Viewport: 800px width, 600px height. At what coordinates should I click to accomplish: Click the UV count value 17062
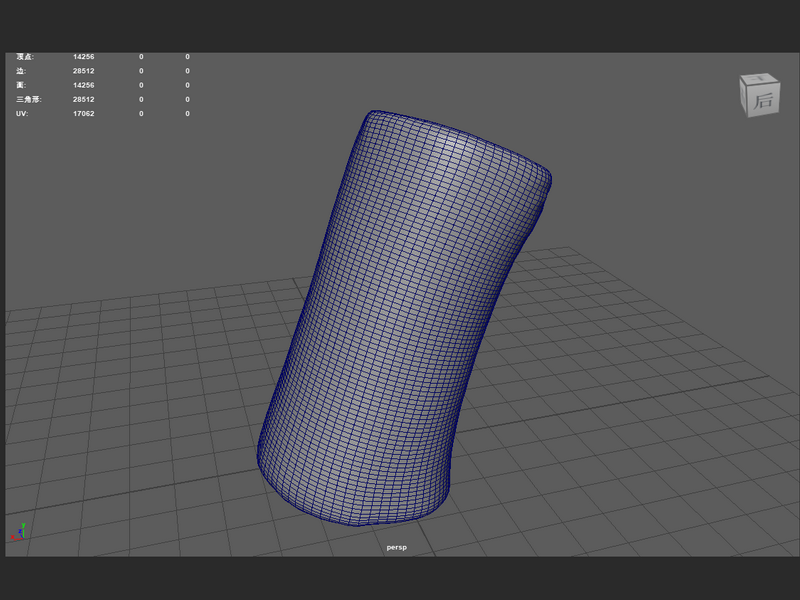pyautogui.click(x=84, y=114)
